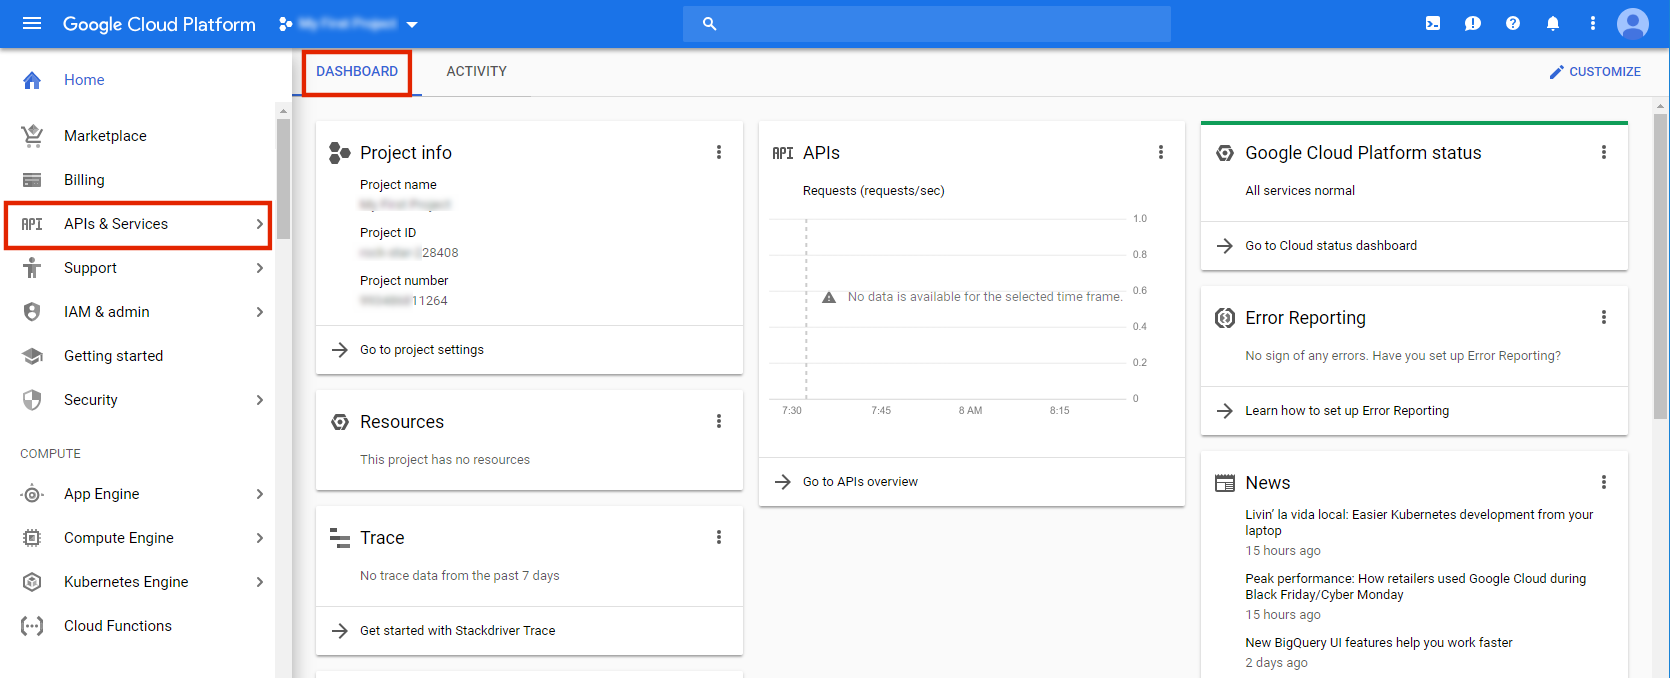This screenshot has height=678, width=1670.
Task: Click the 'All services normal' status text
Action: 1300,191
